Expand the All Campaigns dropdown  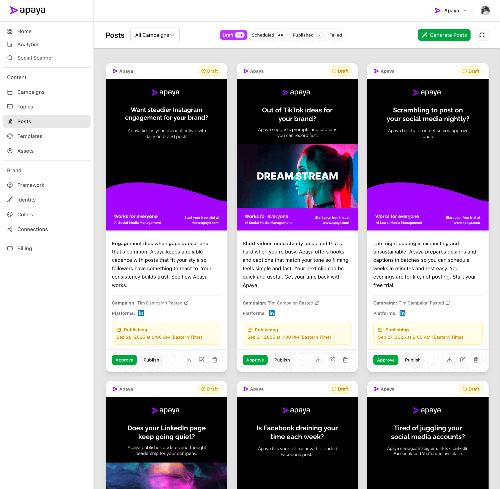(x=155, y=35)
